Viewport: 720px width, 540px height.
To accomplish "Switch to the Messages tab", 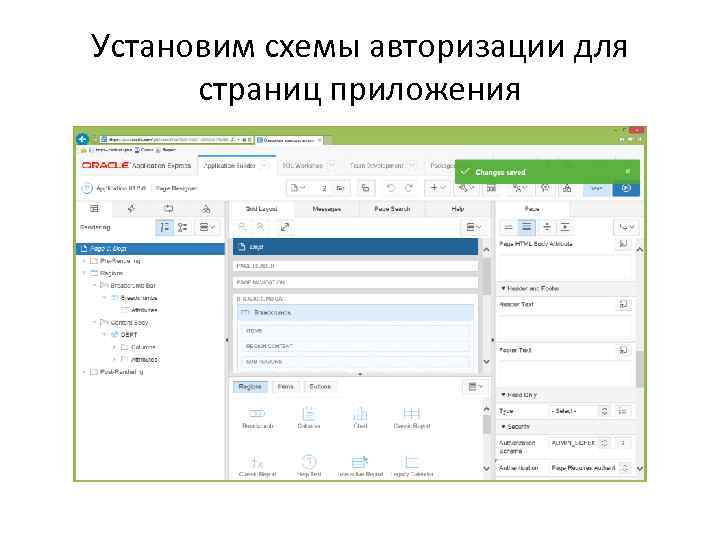I will click(326, 209).
